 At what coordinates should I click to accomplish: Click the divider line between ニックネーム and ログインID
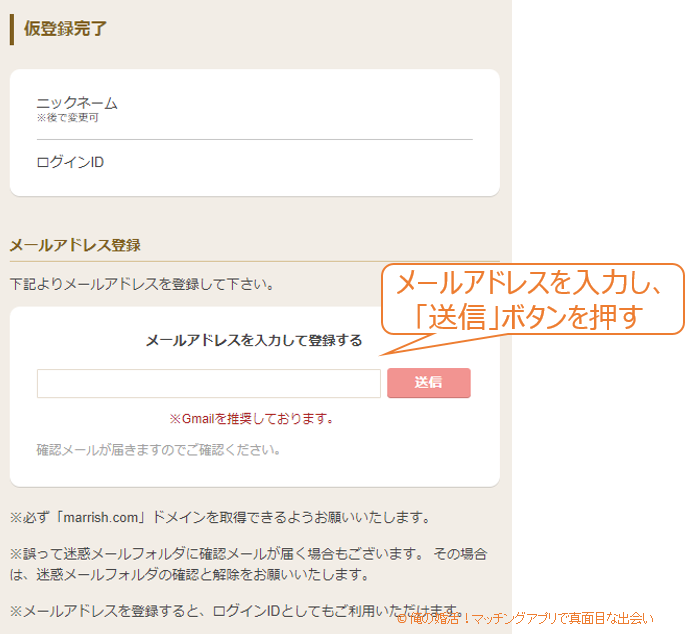[254, 139]
